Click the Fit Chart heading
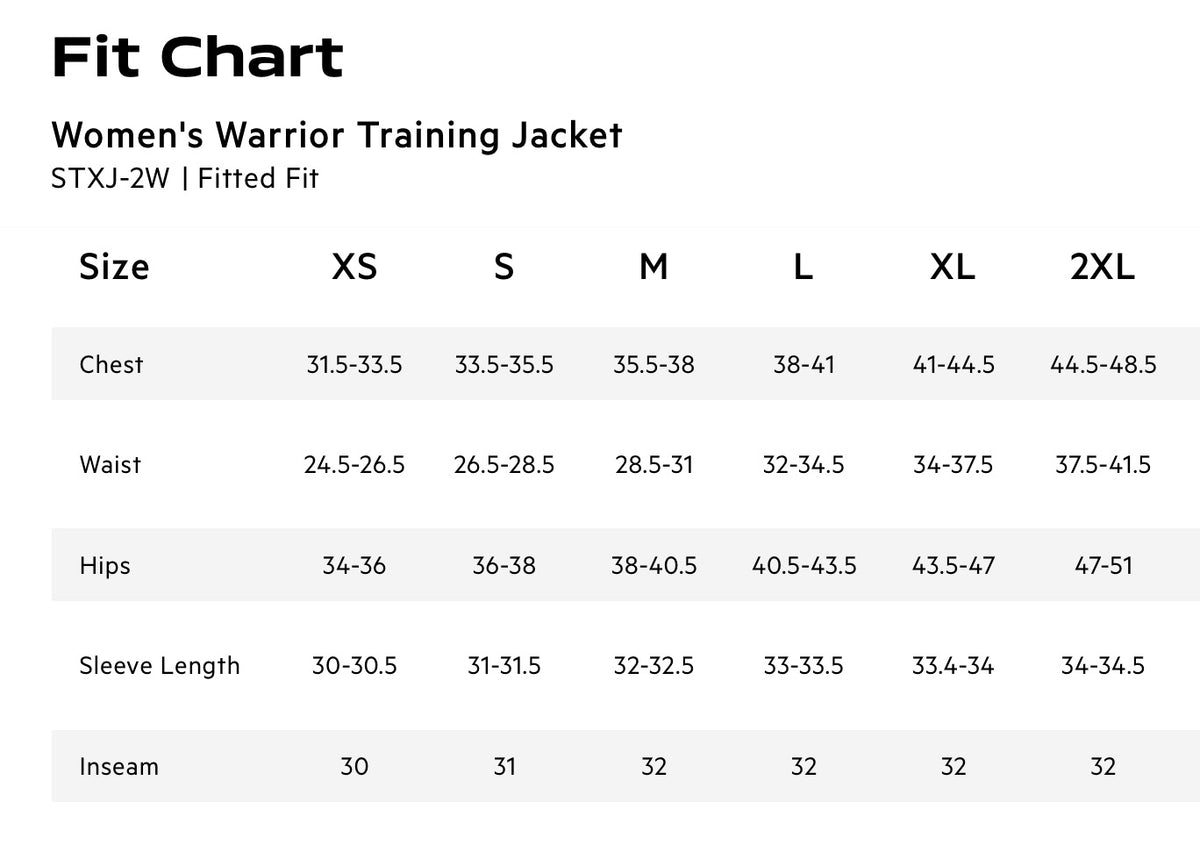1200x852 pixels. pyautogui.click(x=197, y=57)
